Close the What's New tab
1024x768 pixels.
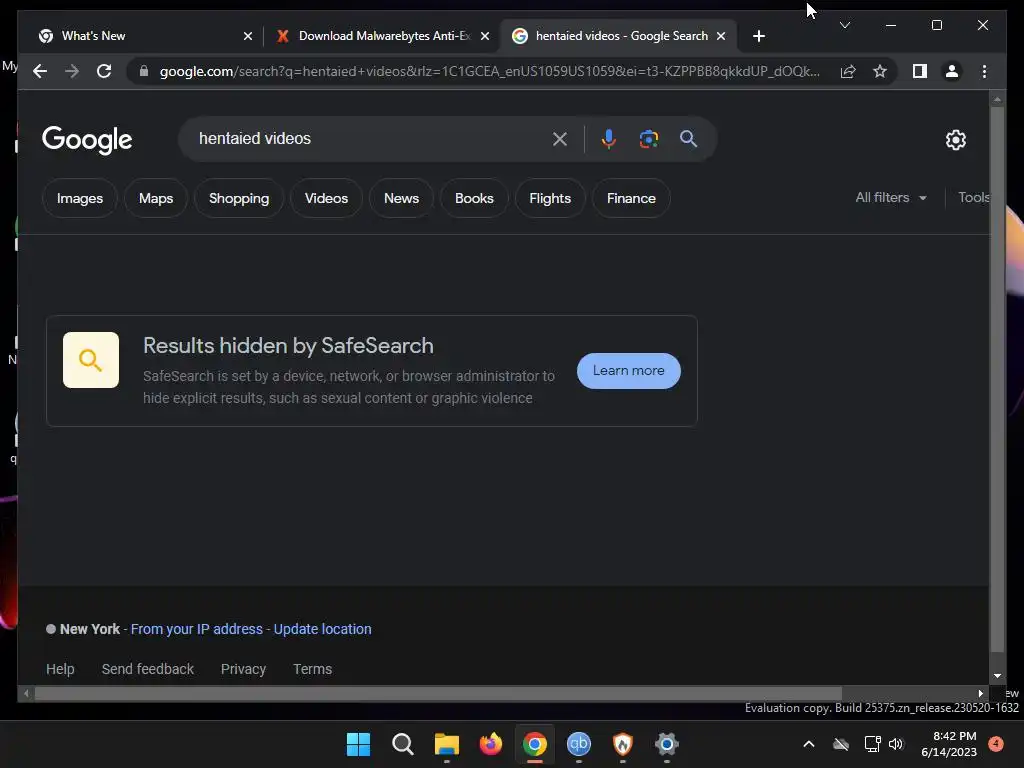tap(248, 36)
